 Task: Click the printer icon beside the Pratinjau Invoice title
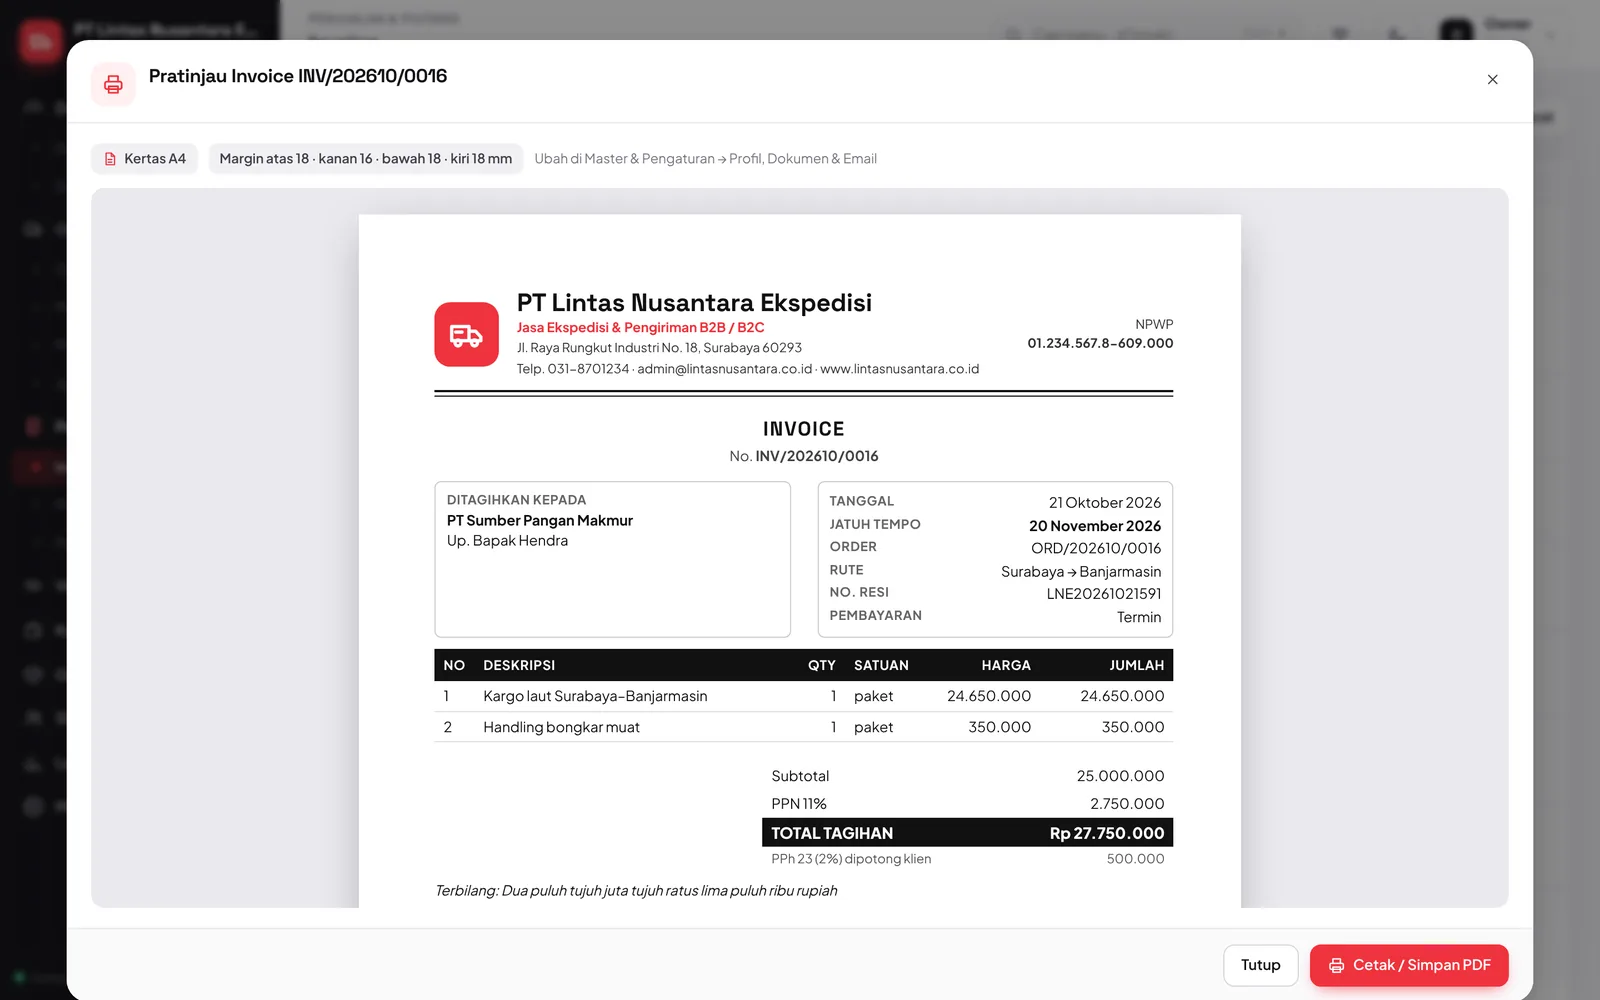(113, 84)
